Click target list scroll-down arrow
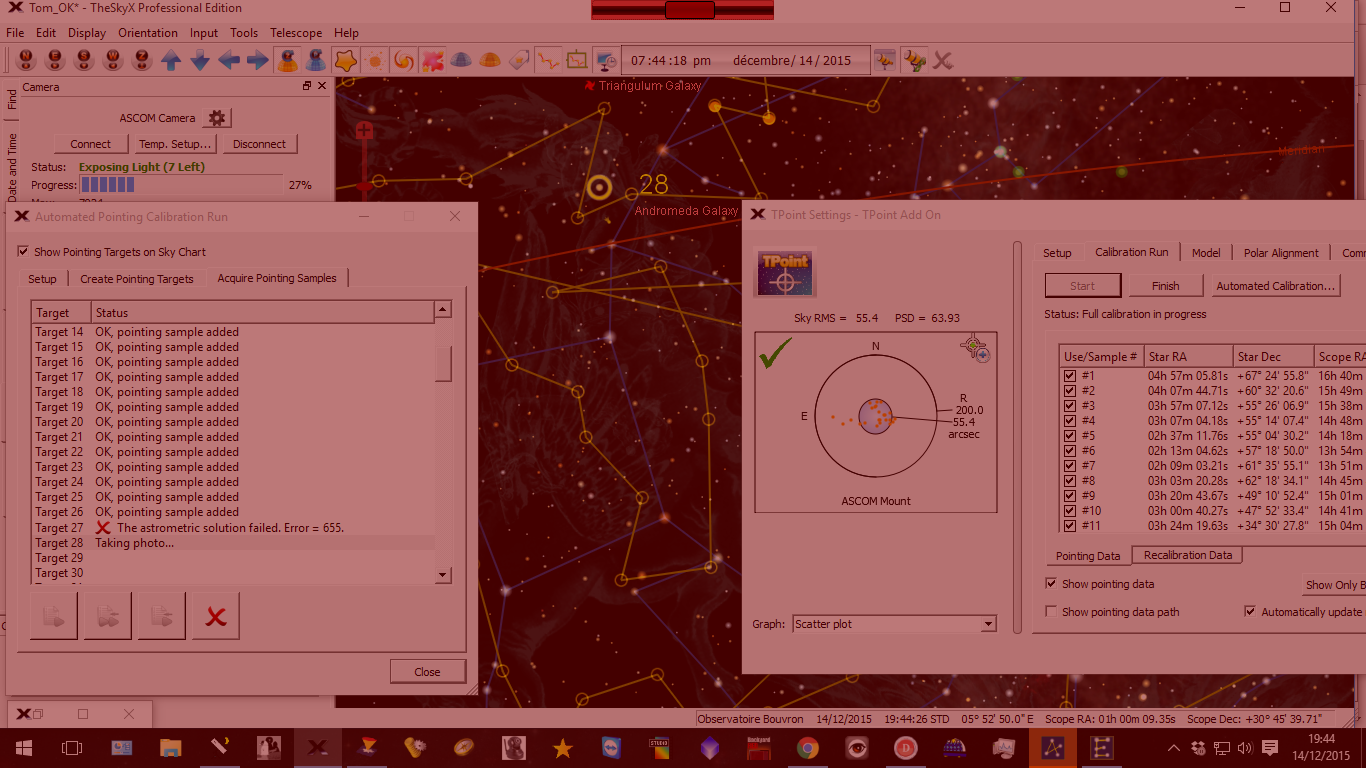Screen dimensions: 1366x768 (x=443, y=575)
